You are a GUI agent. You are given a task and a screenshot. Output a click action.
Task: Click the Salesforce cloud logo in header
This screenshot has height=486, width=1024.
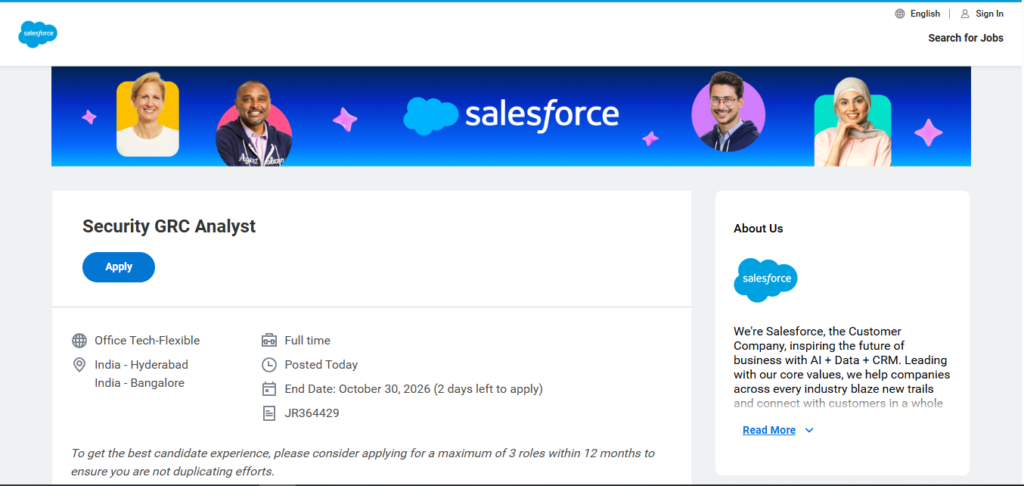pos(38,34)
